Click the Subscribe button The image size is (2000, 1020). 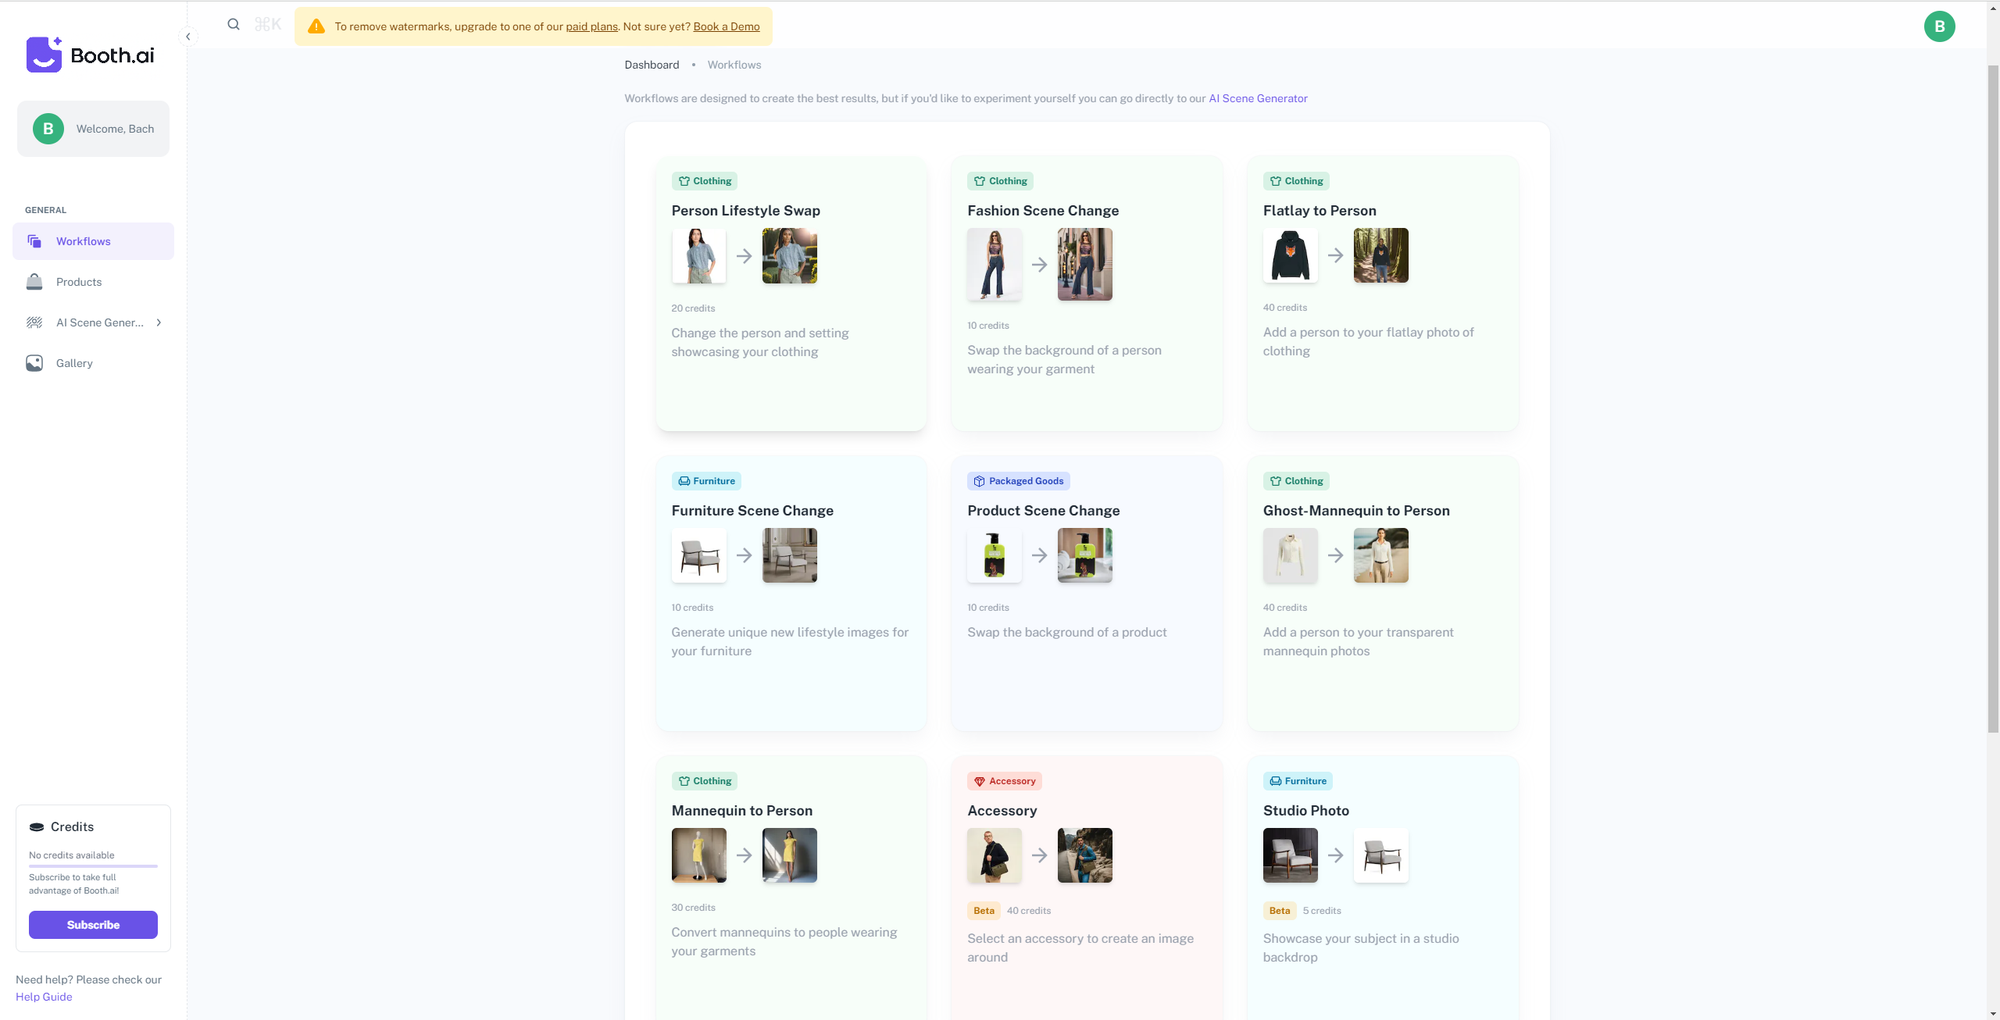[93, 925]
